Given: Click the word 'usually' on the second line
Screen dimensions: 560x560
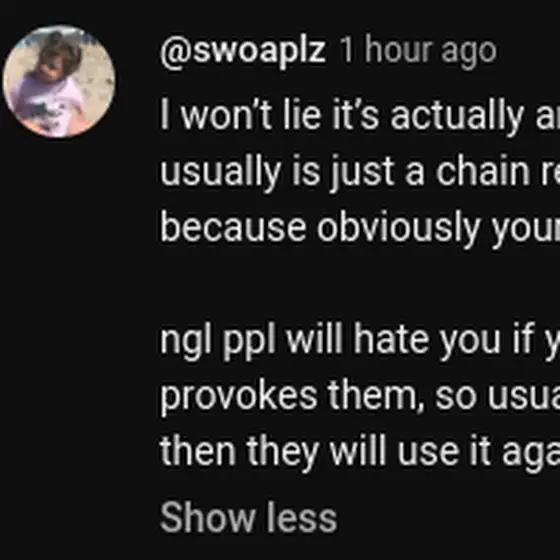Looking at the screenshot, I should click(x=220, y=173).
